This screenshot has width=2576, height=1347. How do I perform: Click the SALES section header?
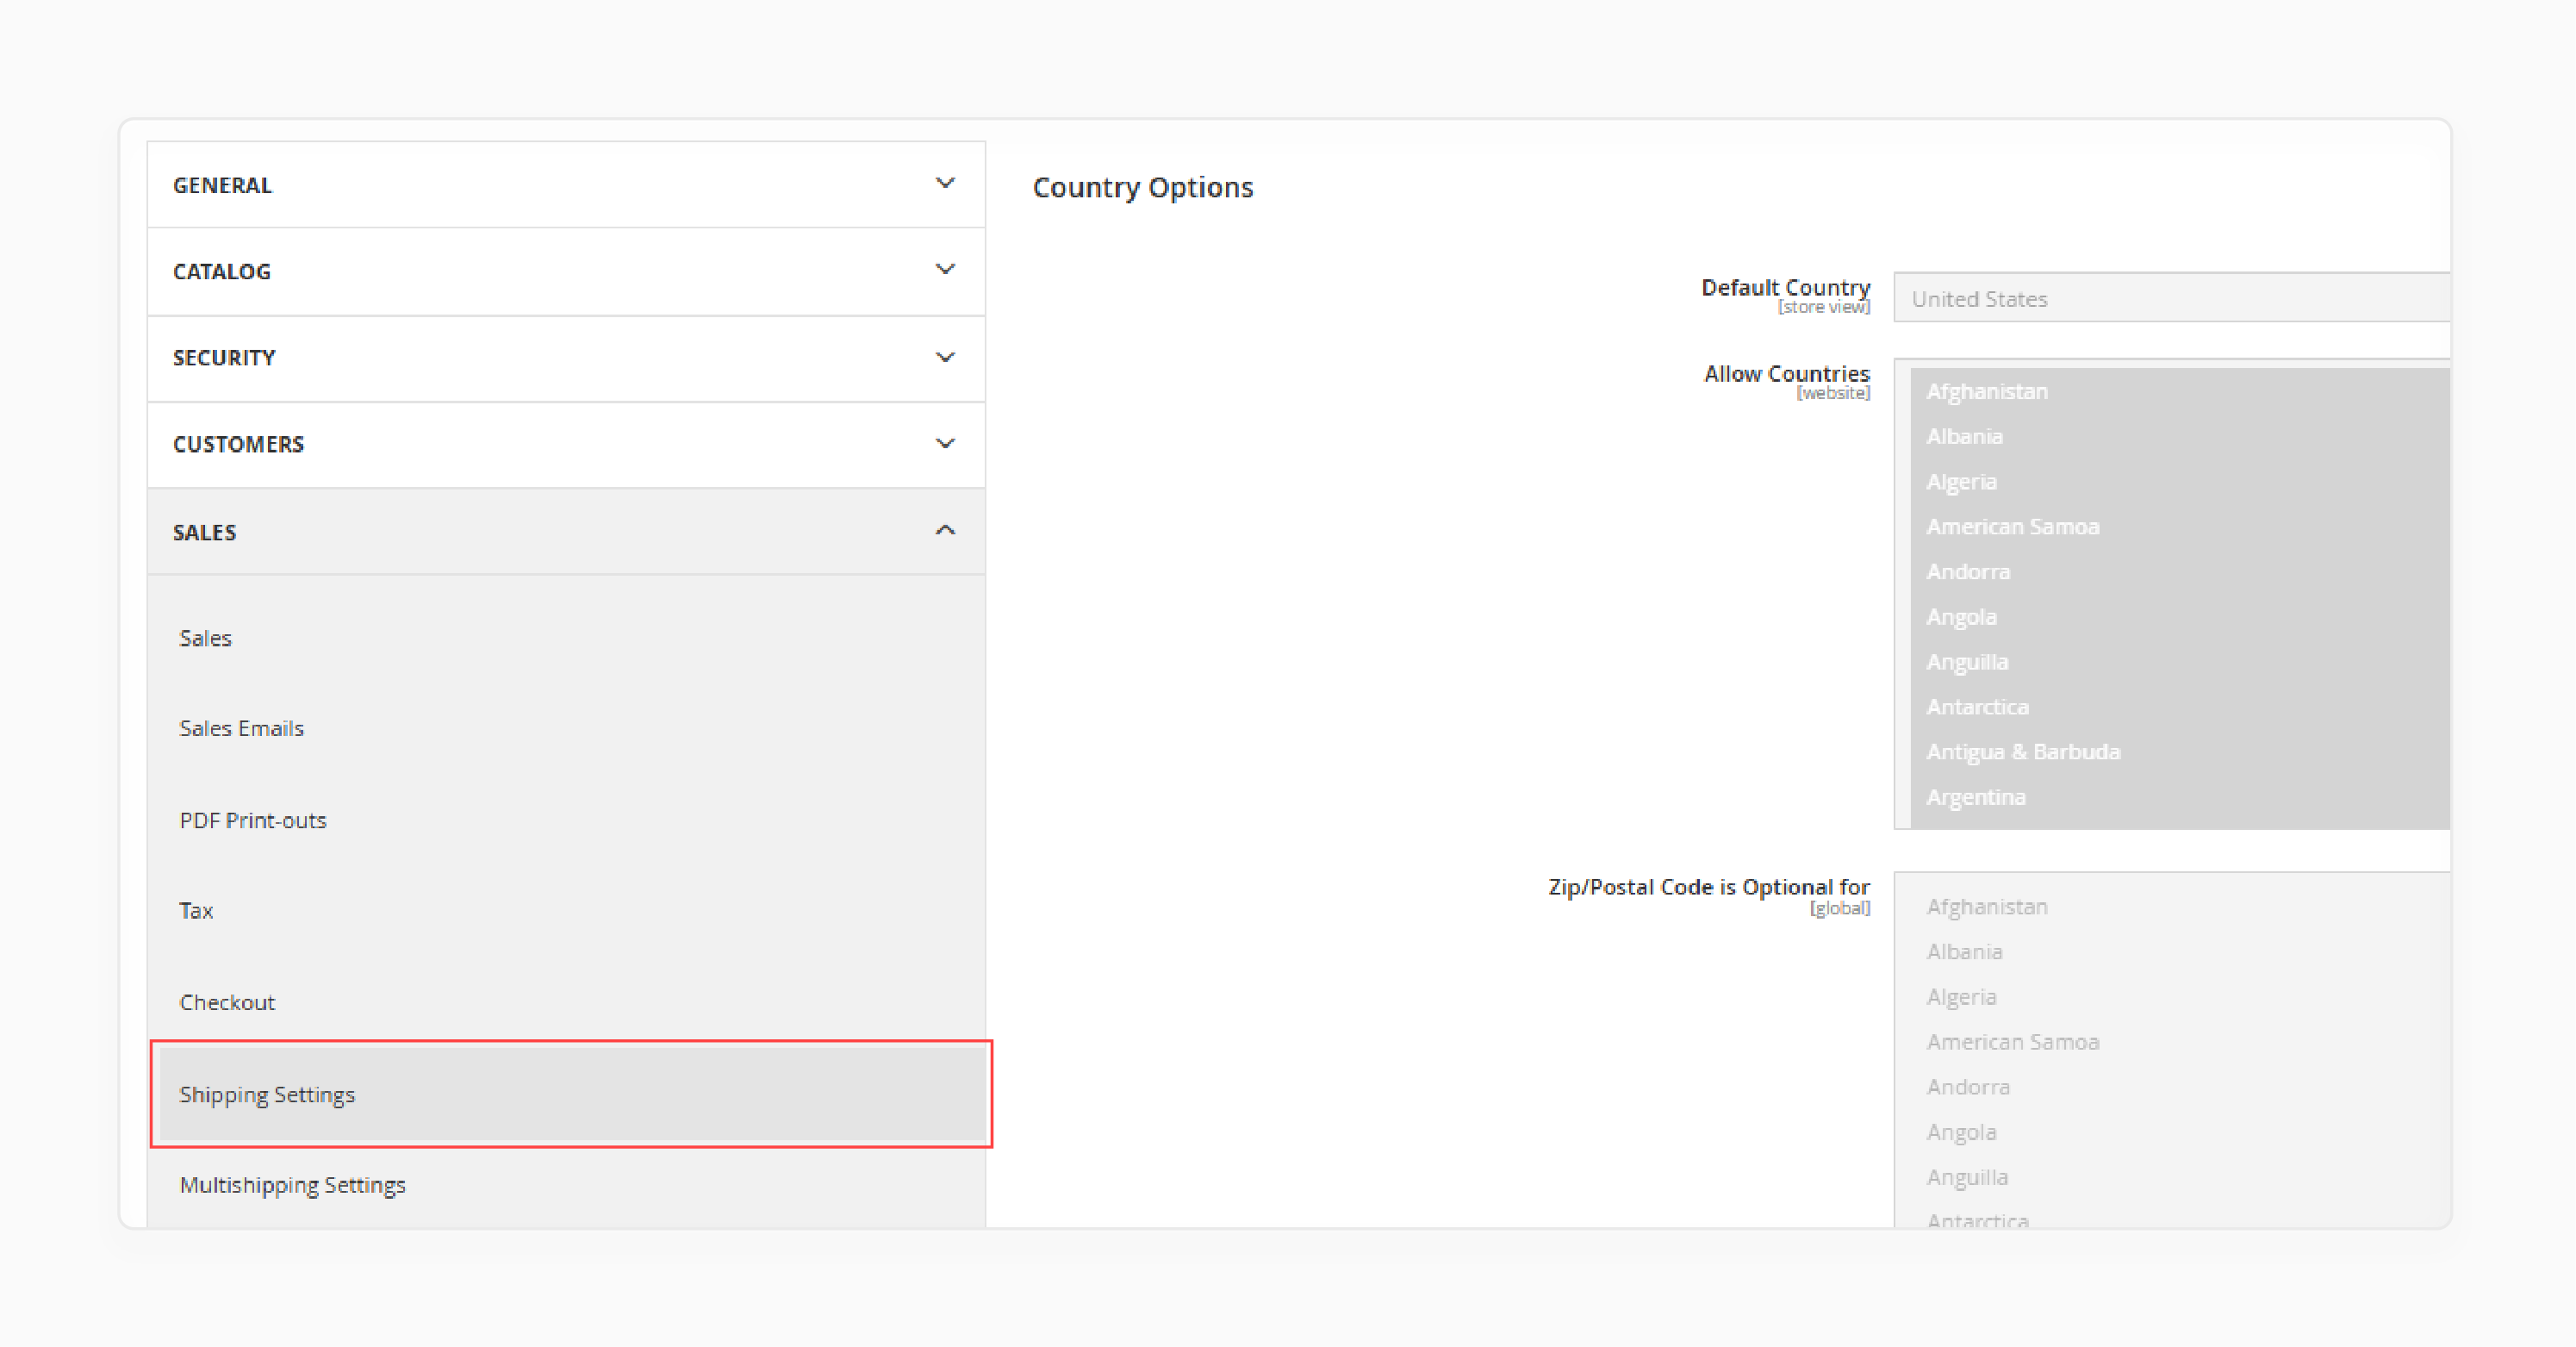(566, 532)
